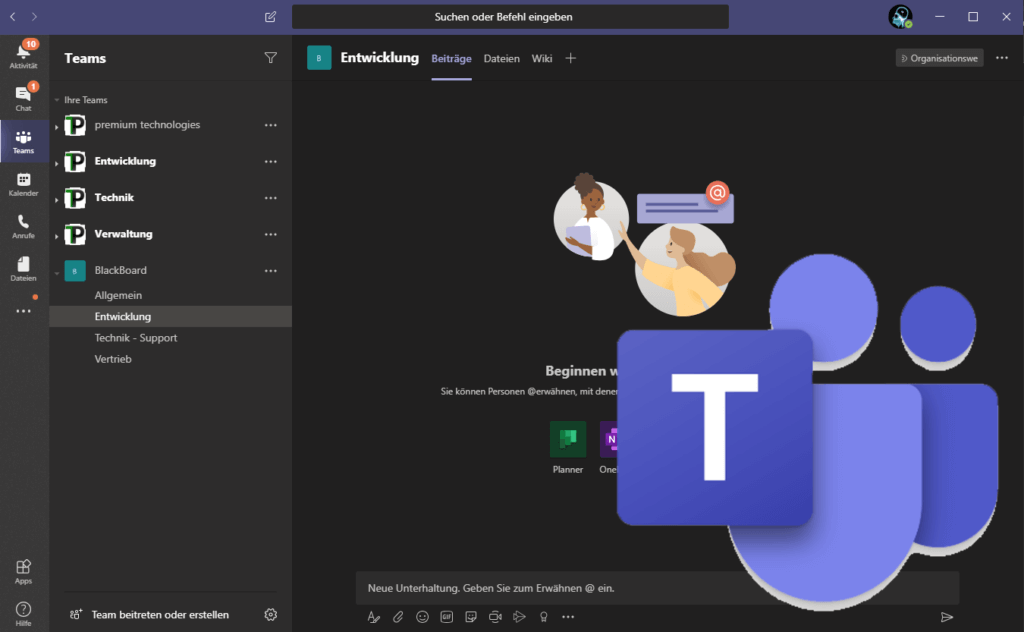Open the Kalender view
The image size is (1024, 632).
[24, 183]
